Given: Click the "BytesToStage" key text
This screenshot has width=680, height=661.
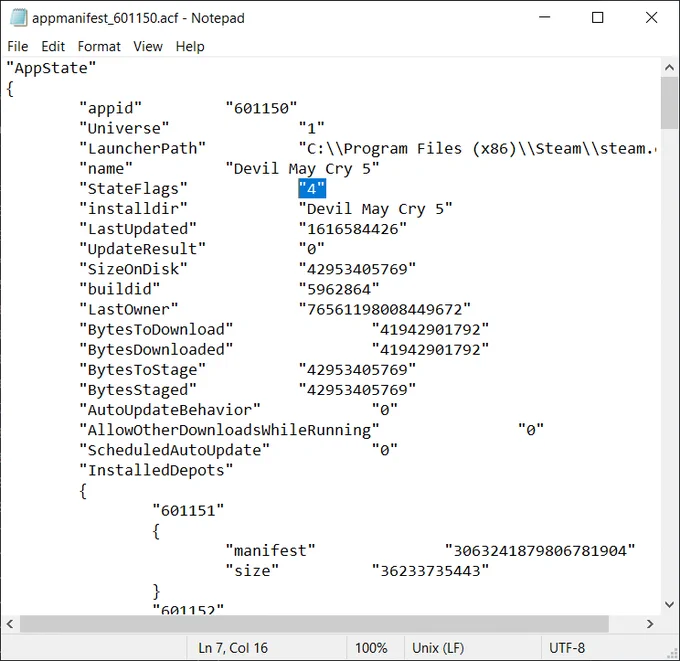Looking at the screenshot, I should coord(142,370).
